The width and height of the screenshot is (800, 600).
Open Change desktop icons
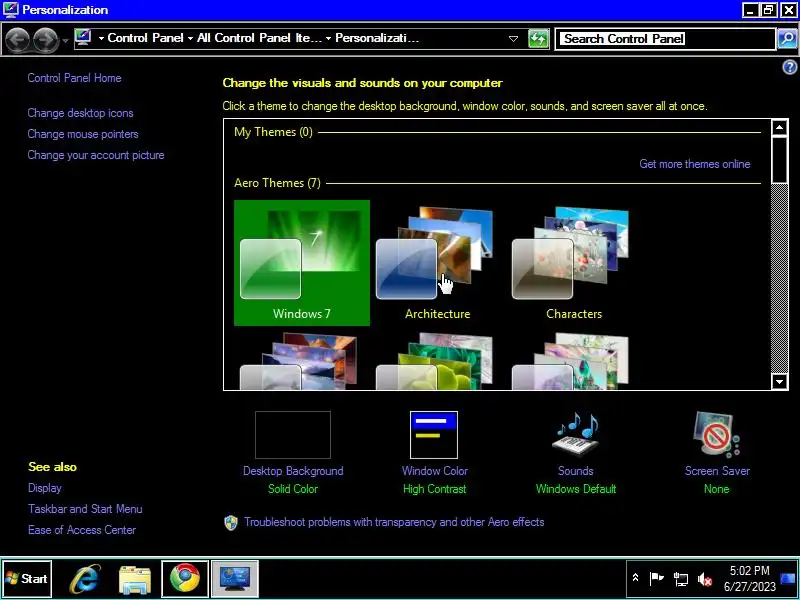[x=81, y=113]
